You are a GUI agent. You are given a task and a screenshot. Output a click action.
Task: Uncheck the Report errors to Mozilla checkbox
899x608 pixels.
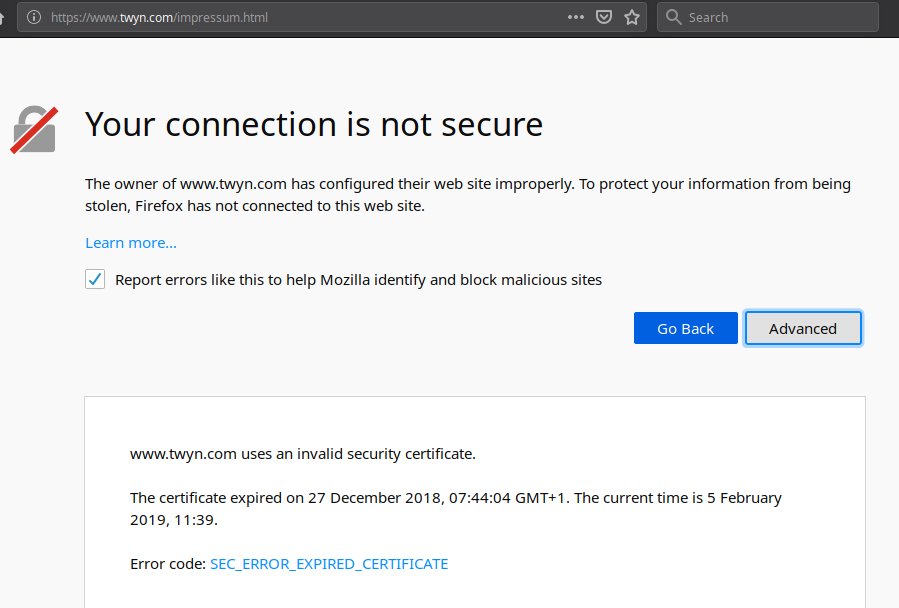(95, 279)
